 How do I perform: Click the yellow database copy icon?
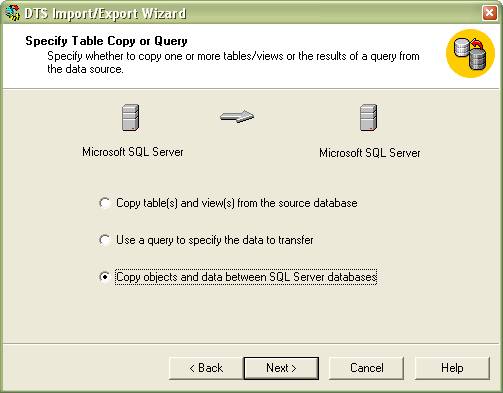[x=470, y=53]
